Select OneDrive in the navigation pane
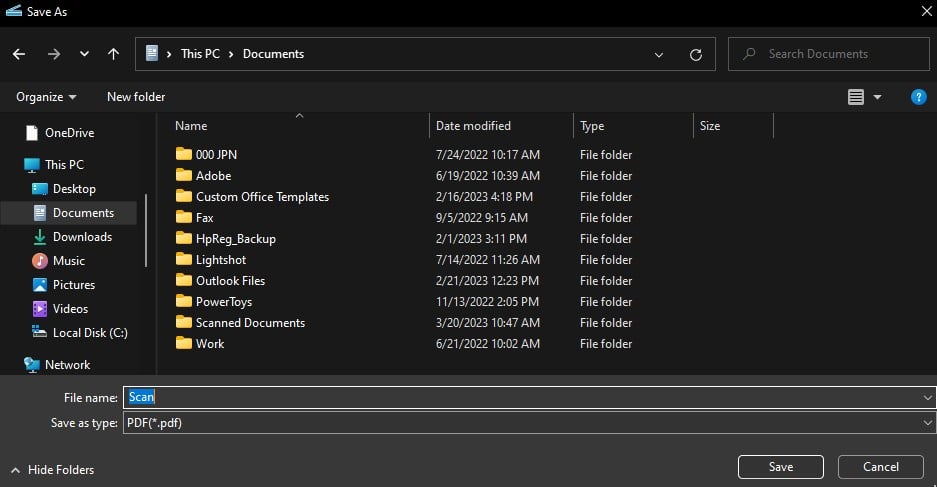Screen dimensions: 937x487 [69, 133]
